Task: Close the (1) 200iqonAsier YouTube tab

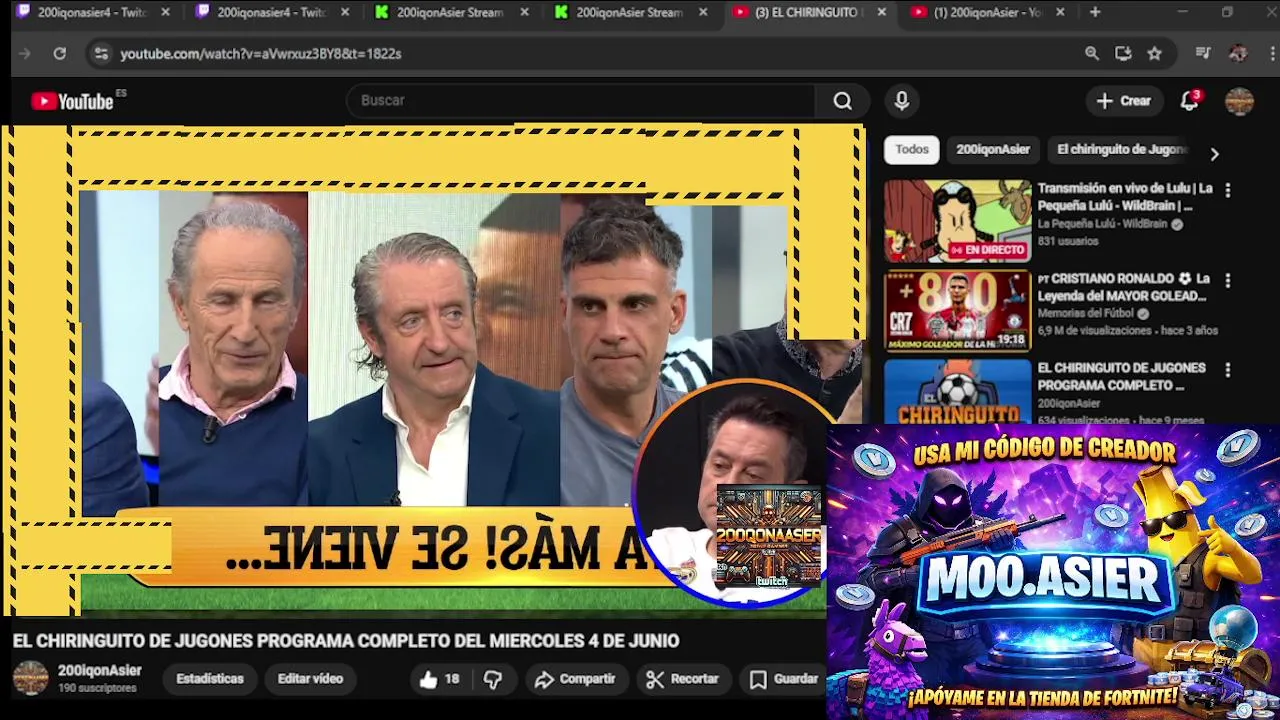Action: tap(1060, 12)
